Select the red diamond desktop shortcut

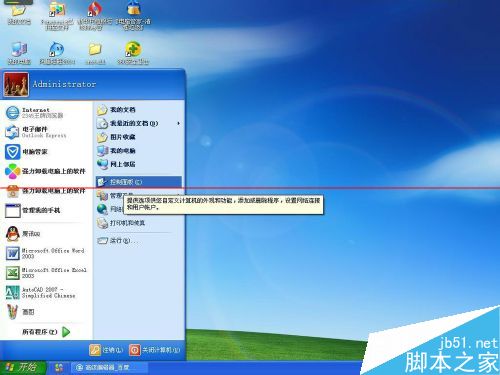coord(95,16)
